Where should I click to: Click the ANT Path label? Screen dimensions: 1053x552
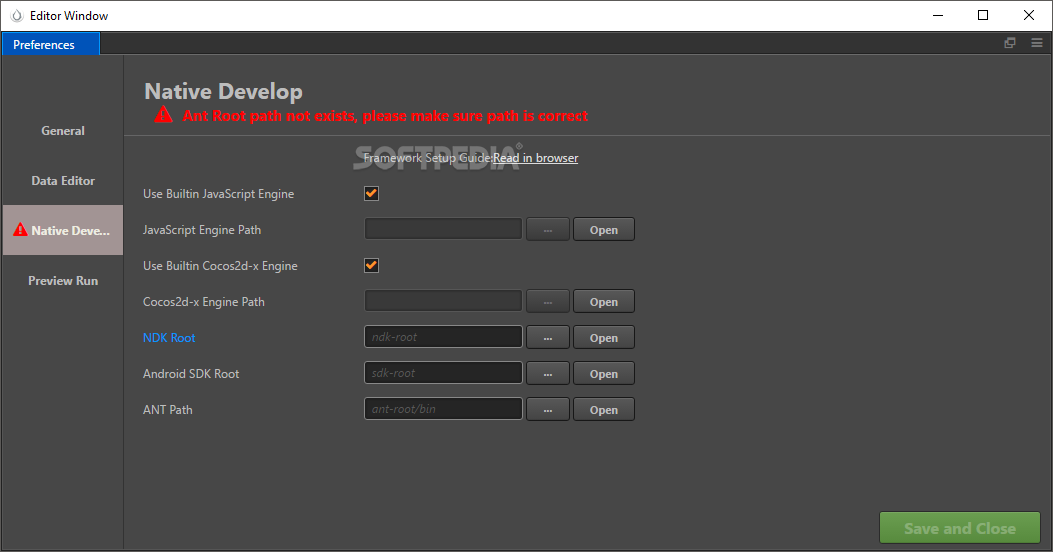(168, 410)
